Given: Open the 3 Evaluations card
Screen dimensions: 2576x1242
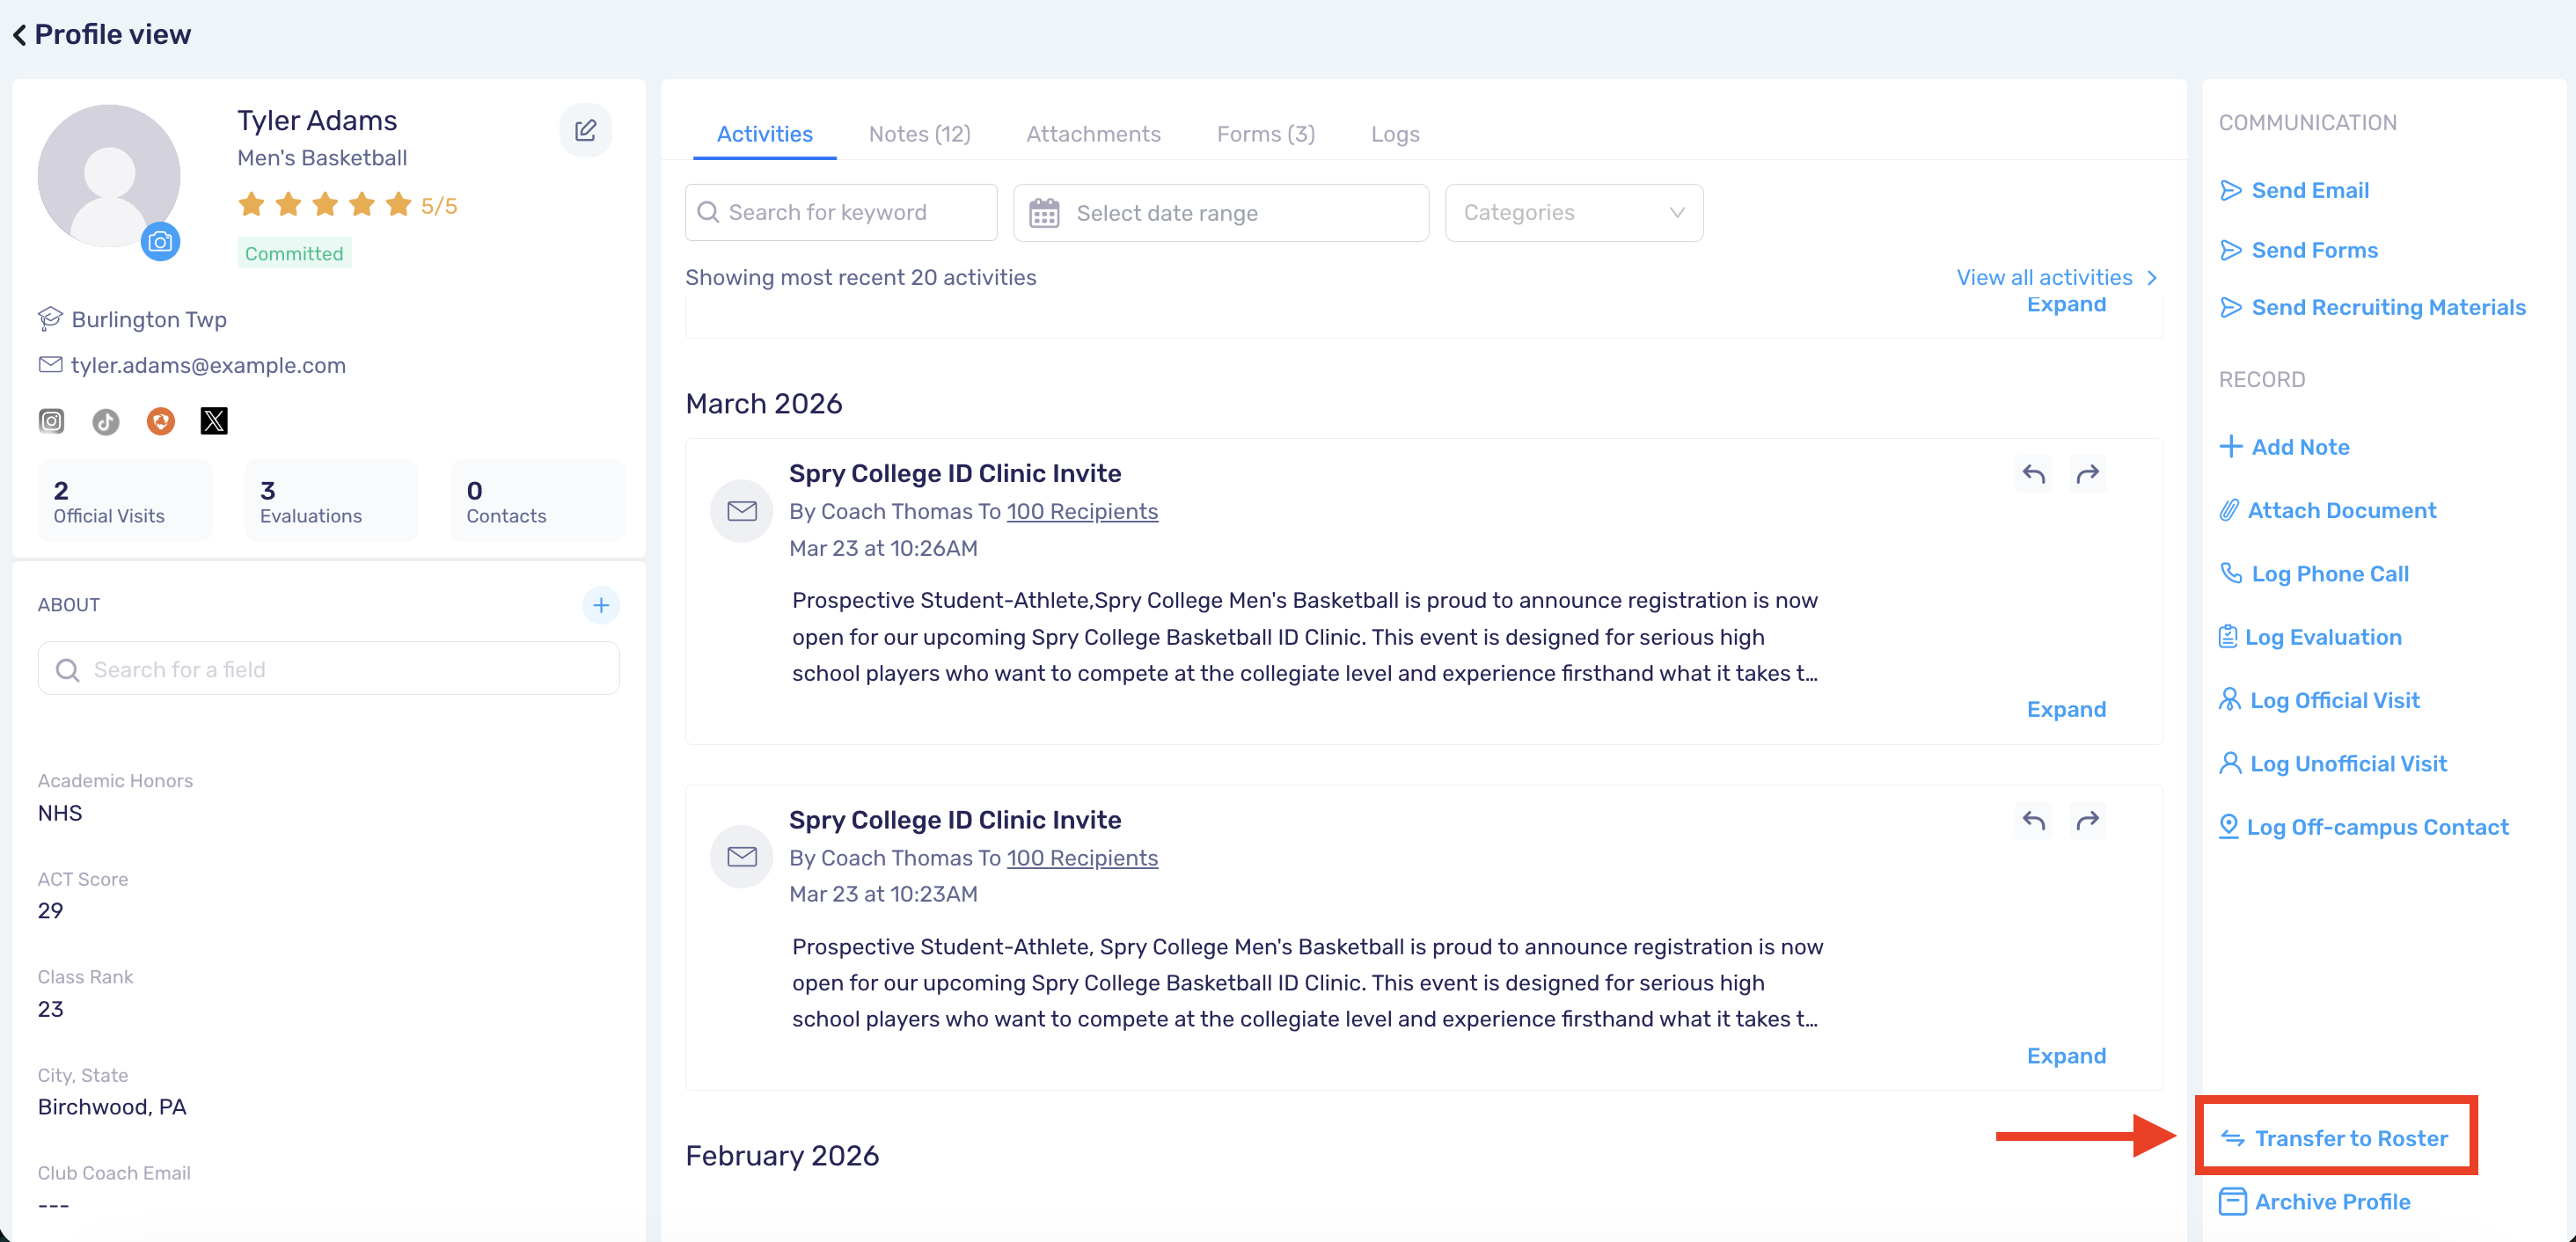Looking at the screenshot, I should [331, 501].
